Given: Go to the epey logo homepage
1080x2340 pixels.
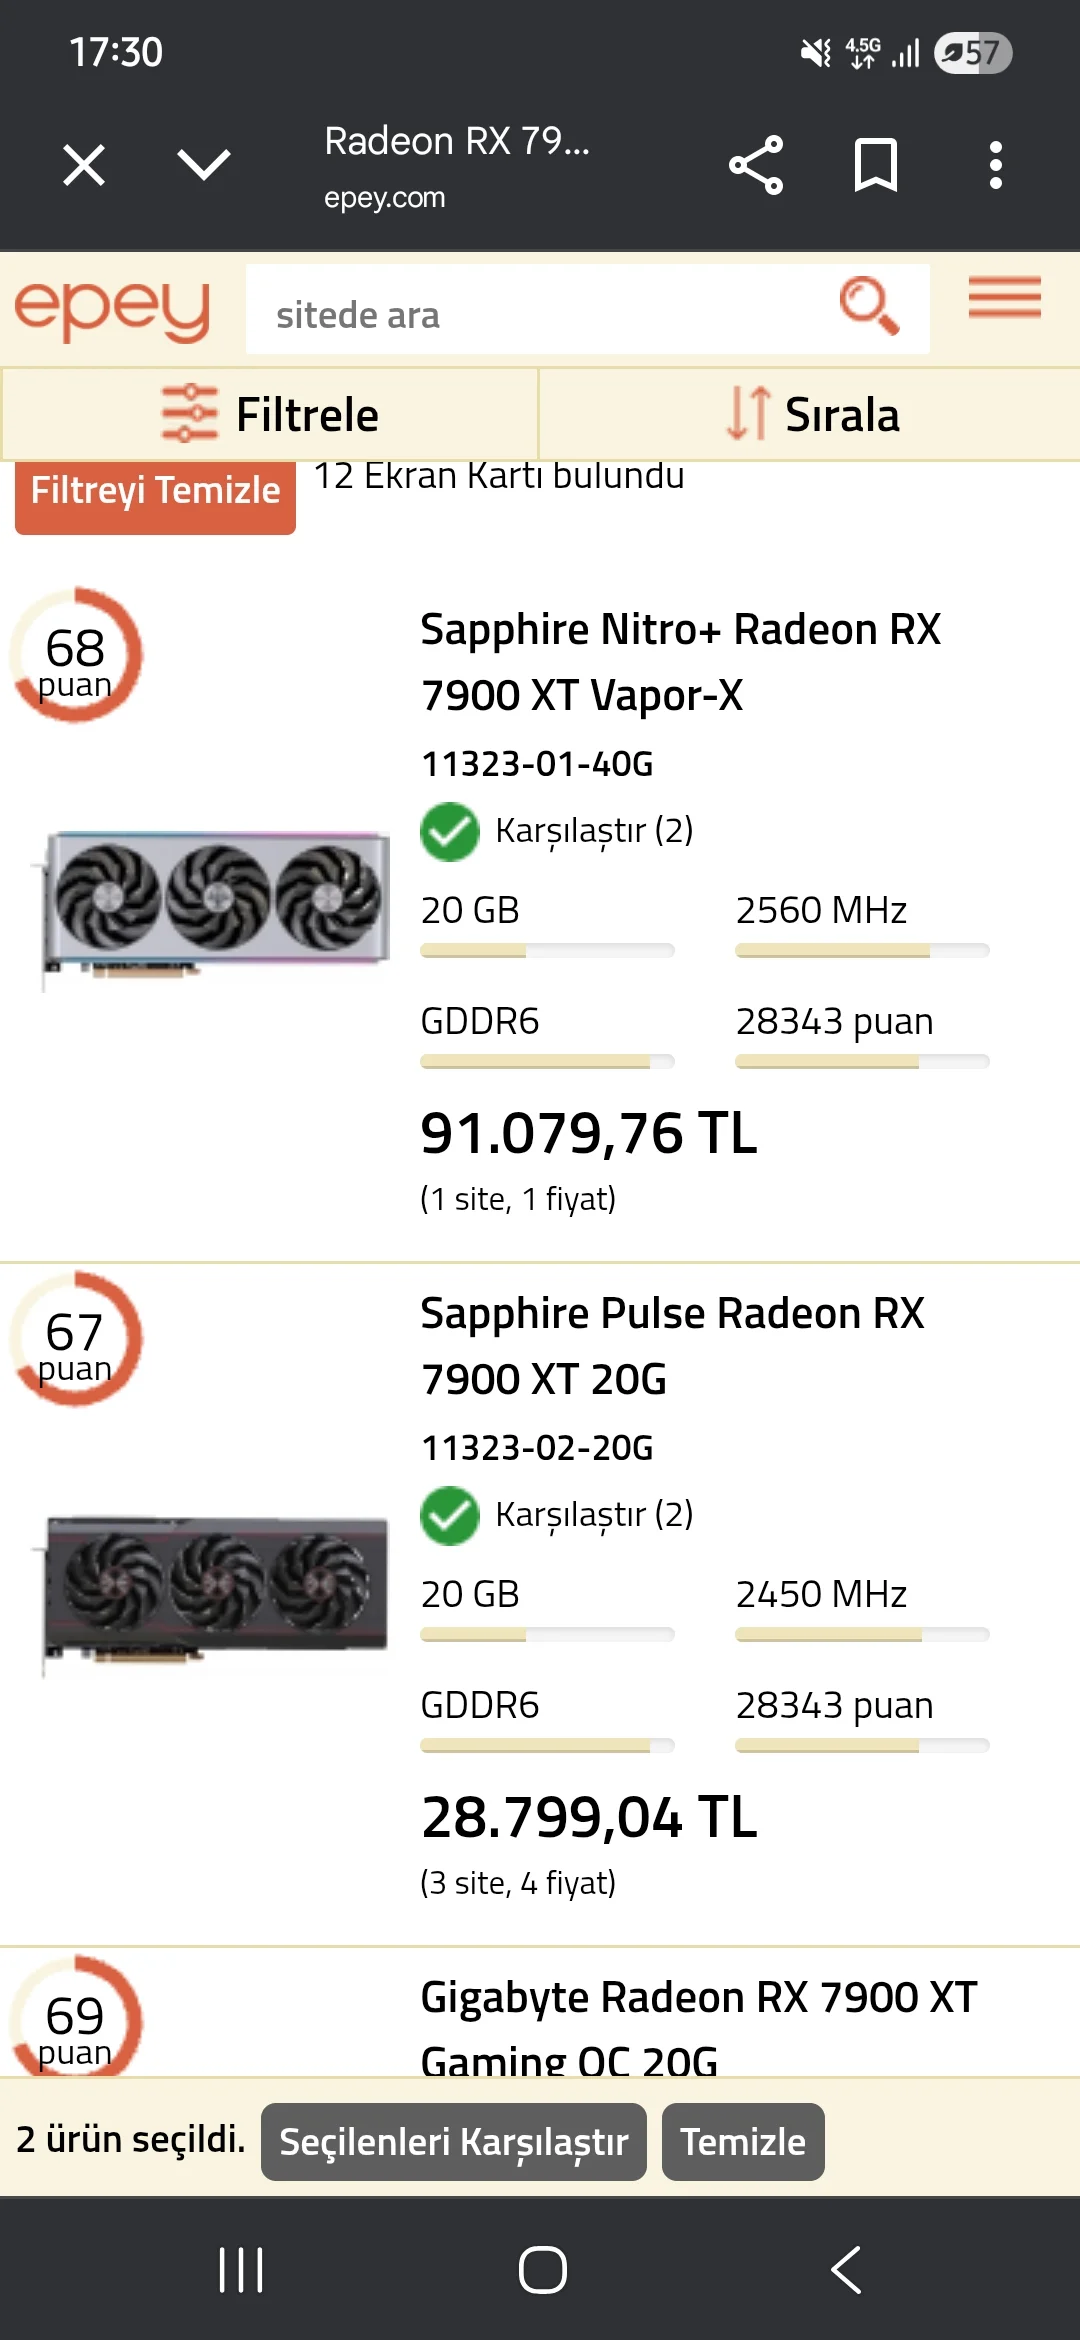Looking at the screenshot, I should 112,309.
